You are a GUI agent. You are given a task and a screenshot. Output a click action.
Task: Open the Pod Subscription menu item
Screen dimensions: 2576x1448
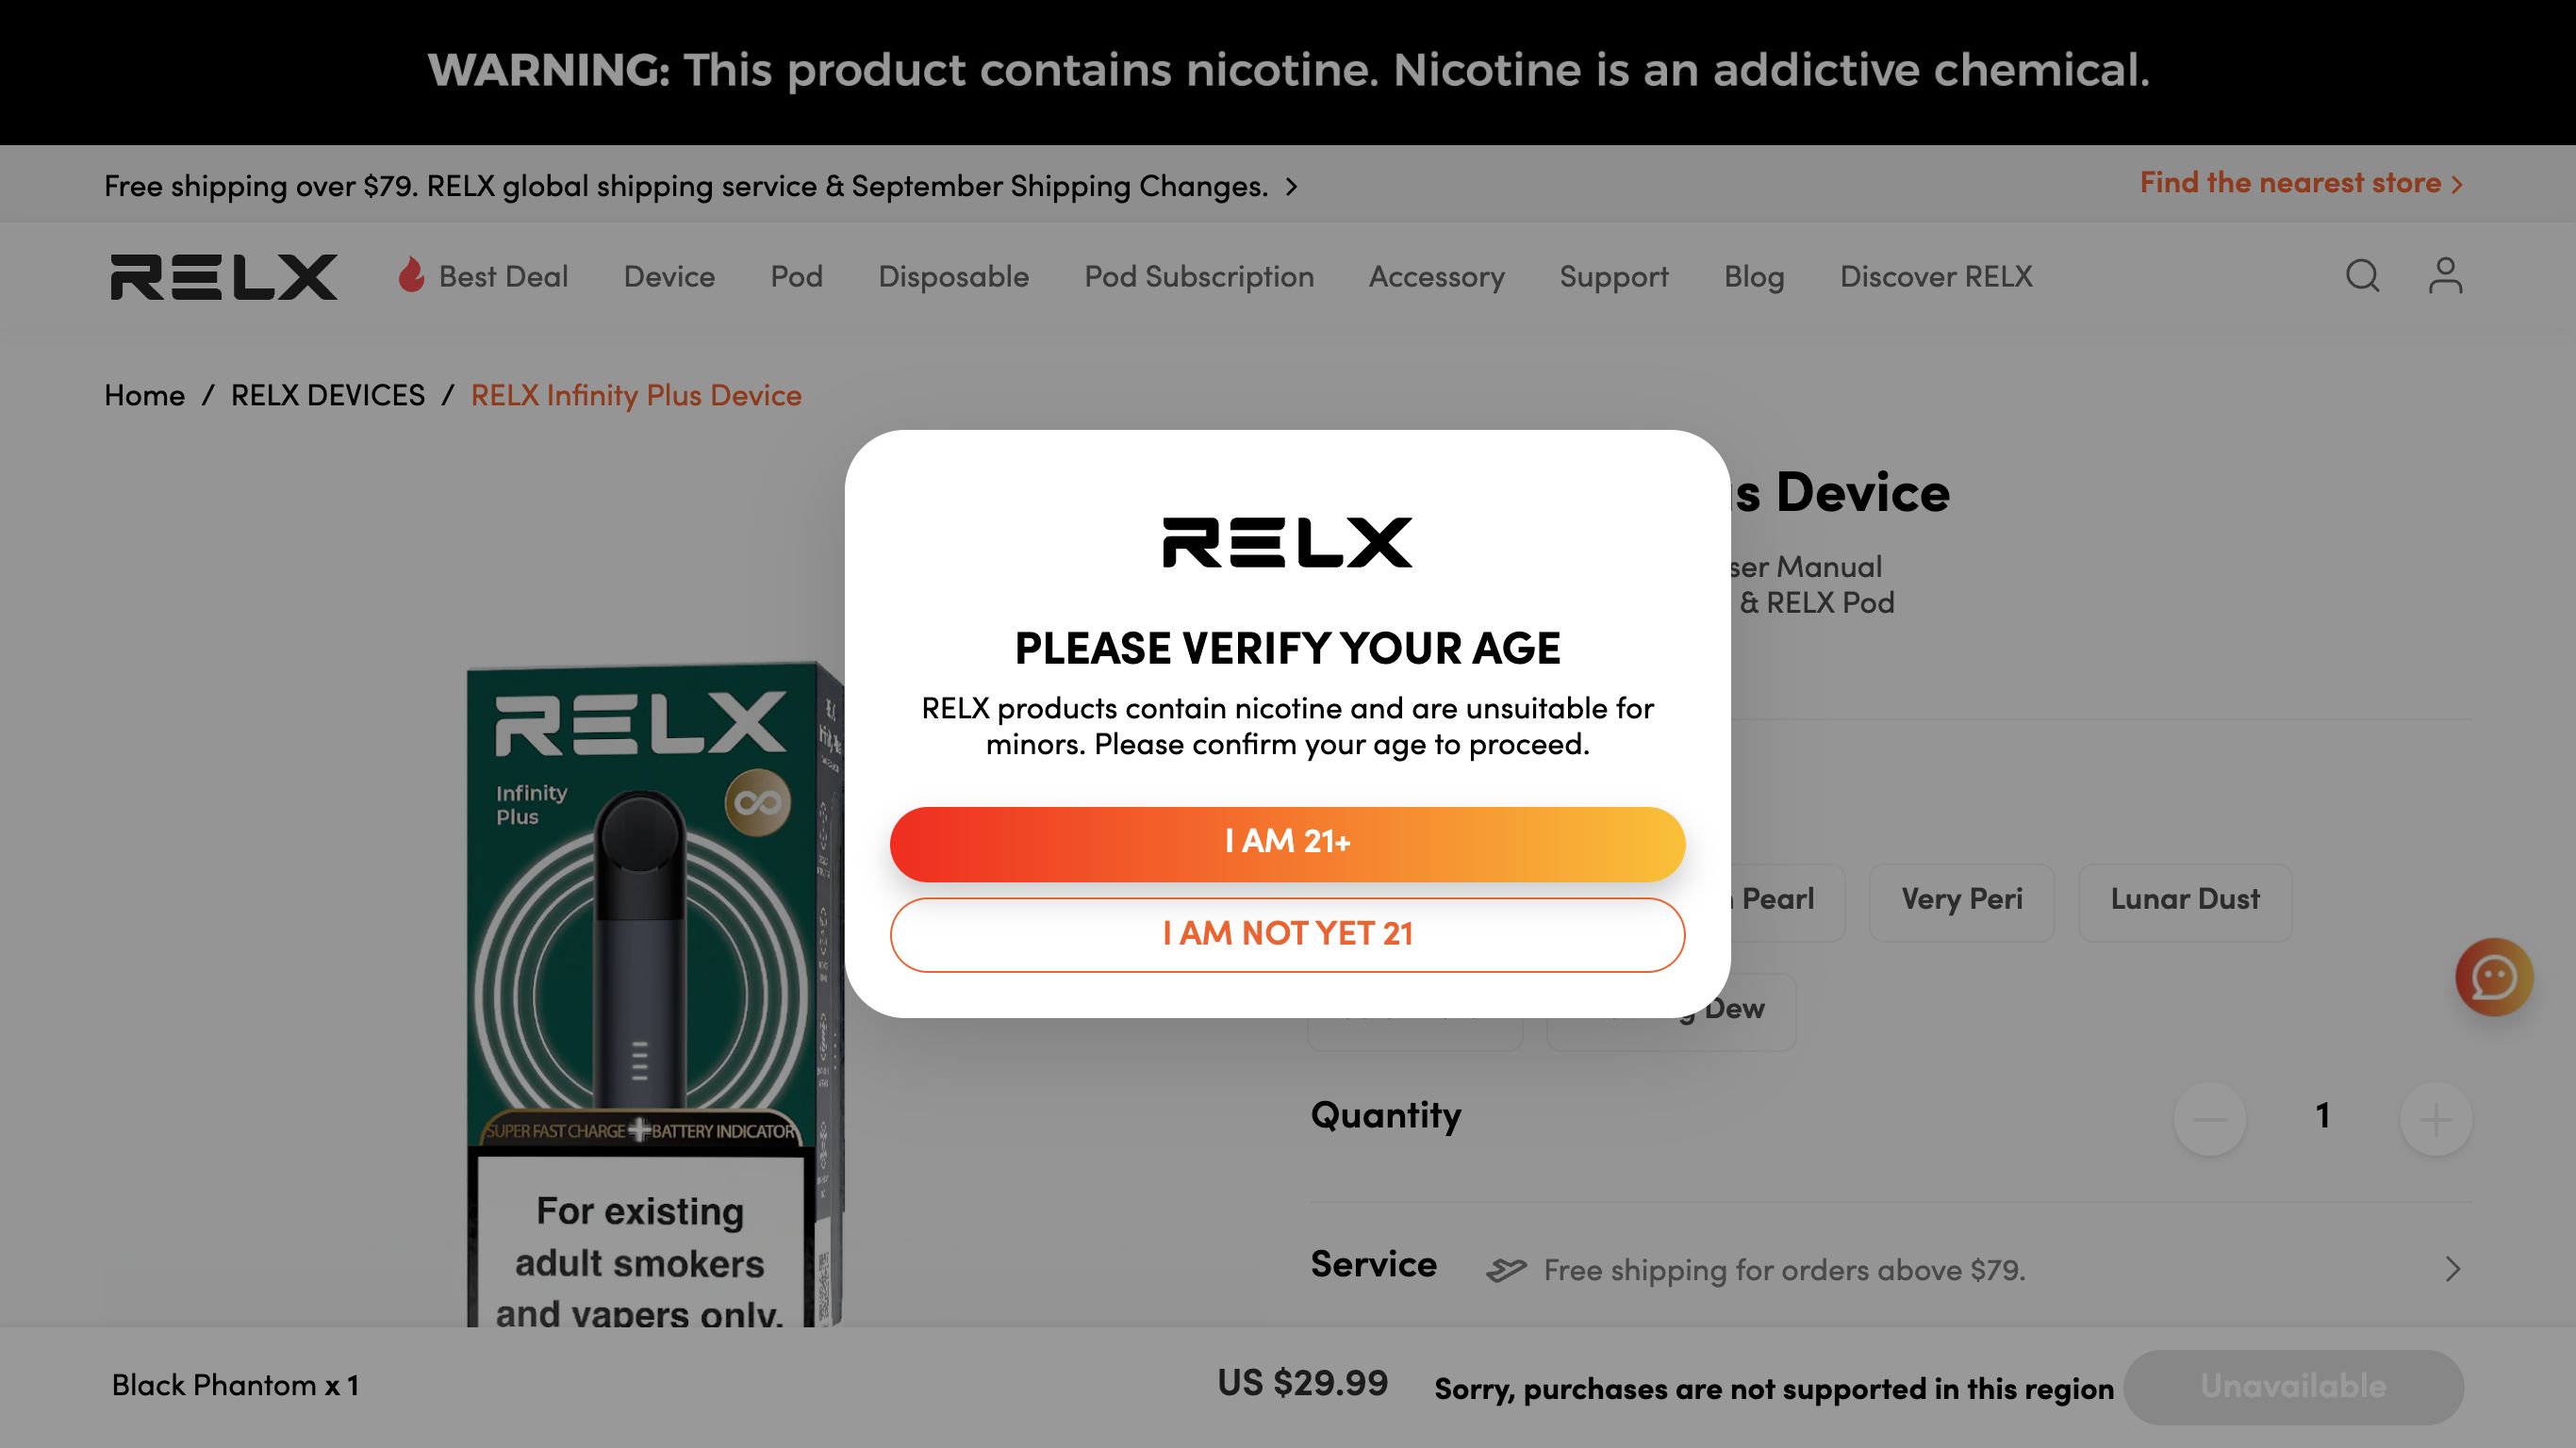coord(1199,277)
